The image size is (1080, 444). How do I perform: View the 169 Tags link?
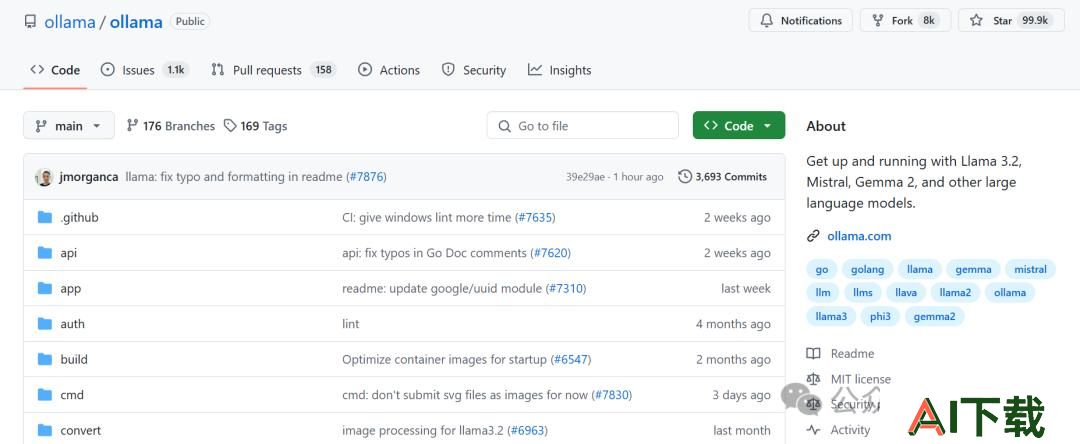pos(256,126)
